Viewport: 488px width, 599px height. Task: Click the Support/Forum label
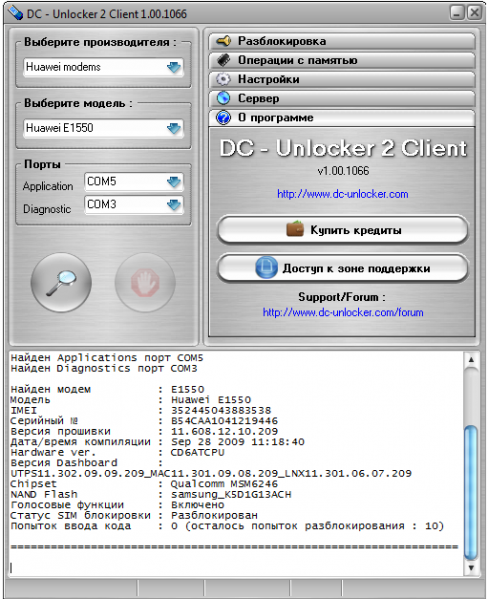pyautogui.click(x=342, y=297)
